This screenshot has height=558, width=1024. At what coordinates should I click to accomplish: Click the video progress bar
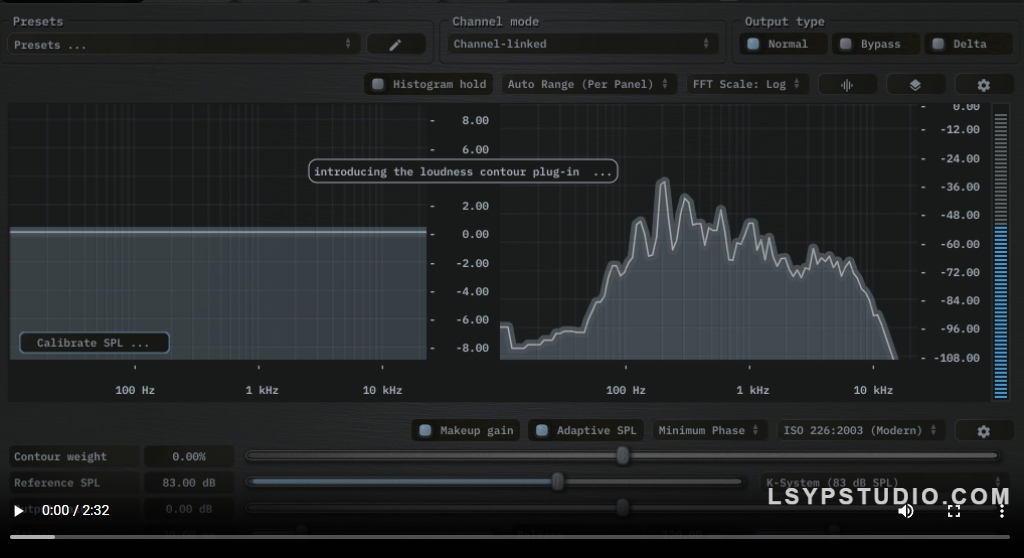(510, 537)
